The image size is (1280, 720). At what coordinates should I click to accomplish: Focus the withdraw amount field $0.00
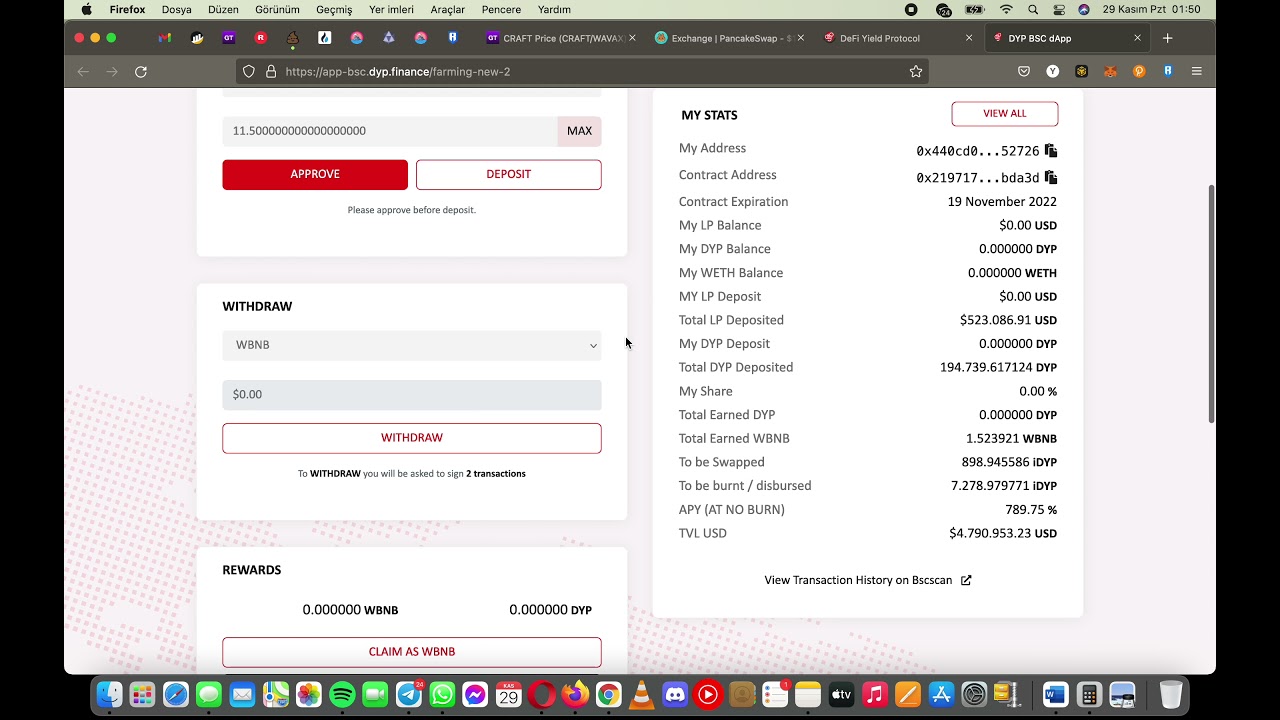412,395
